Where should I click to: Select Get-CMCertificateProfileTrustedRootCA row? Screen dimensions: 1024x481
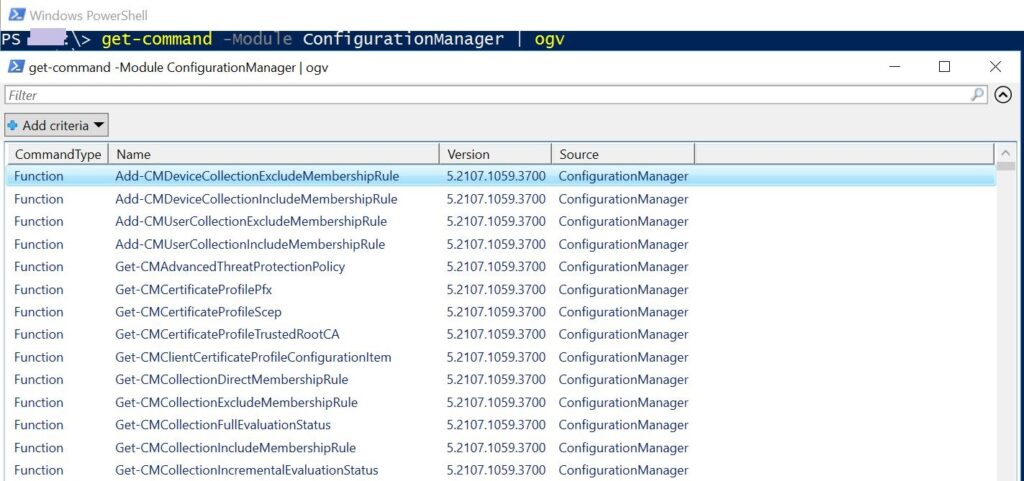(501, 334)
